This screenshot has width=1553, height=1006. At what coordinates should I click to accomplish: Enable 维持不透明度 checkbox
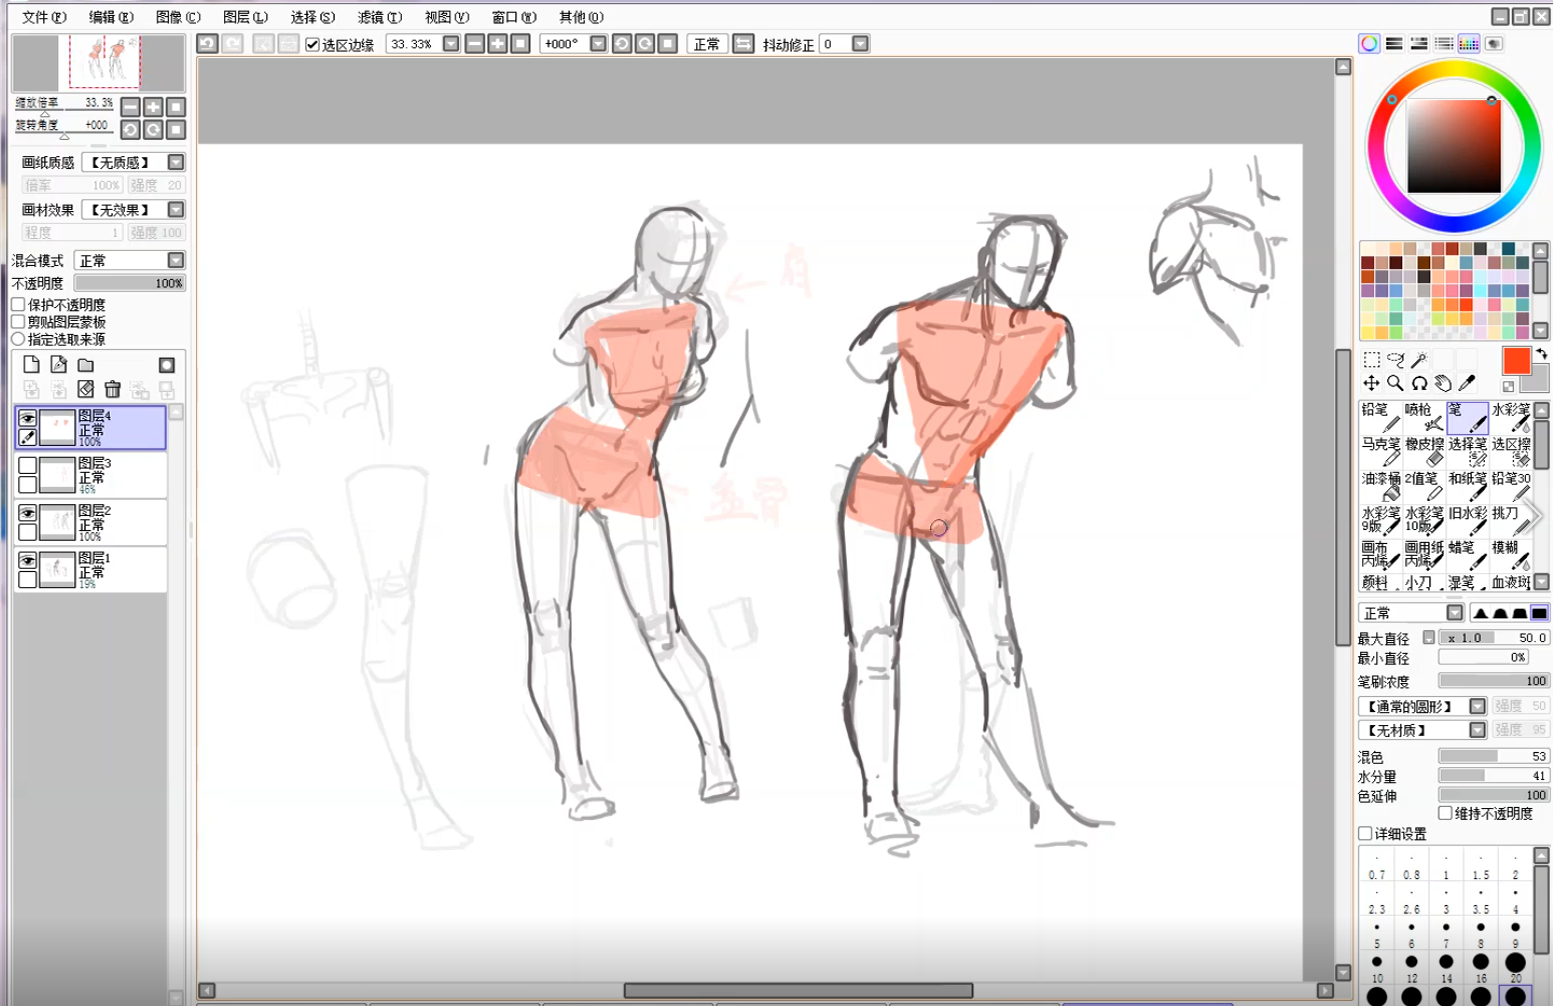tap(1446, 813)
